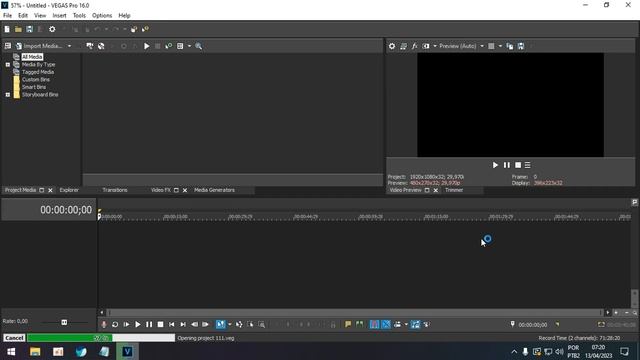Image resolution: width=640 pixels, height=360 pixels.
Task: Go to start of the timeline
Action: click(172, 324)
